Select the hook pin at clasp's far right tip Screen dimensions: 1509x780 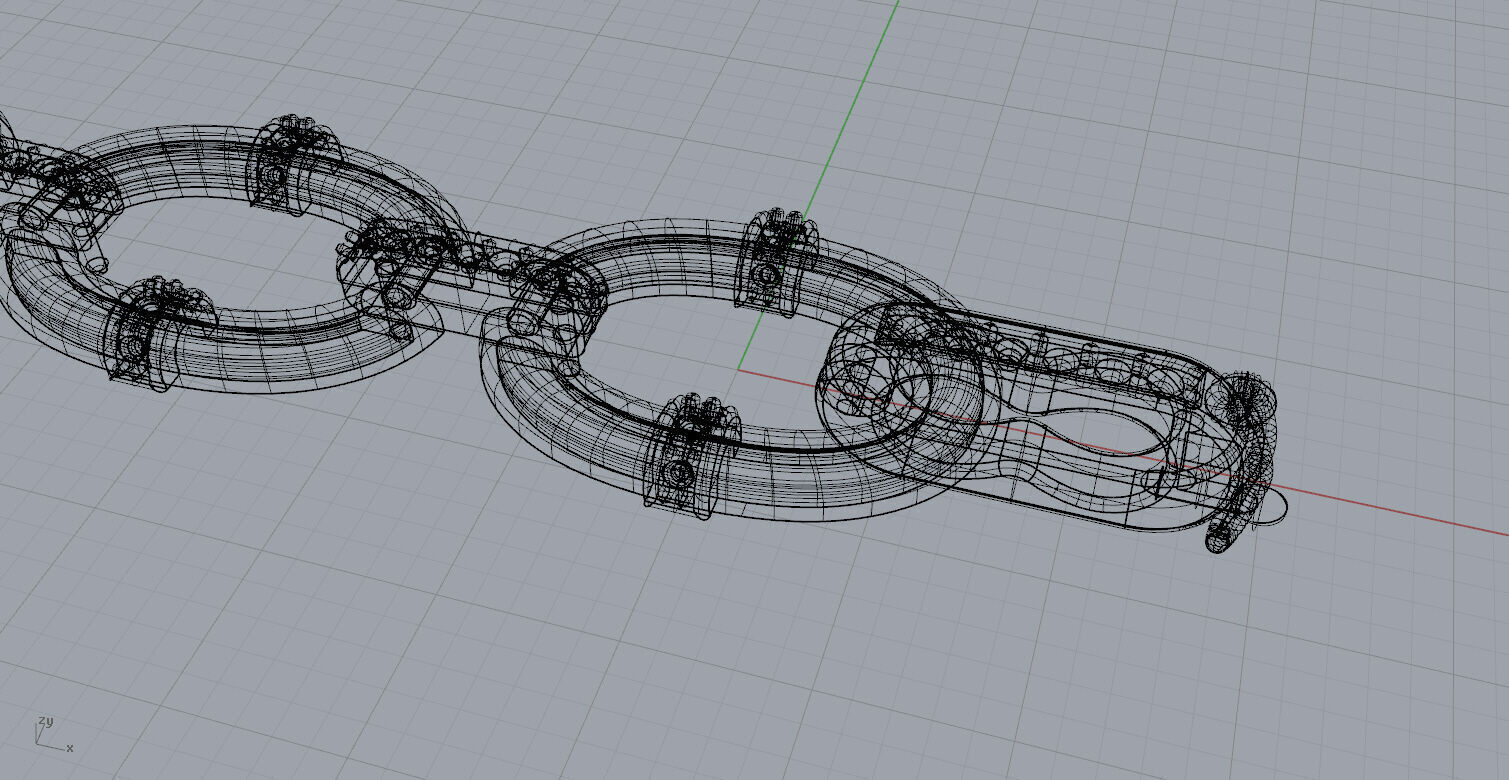[x=1244, y=462]
